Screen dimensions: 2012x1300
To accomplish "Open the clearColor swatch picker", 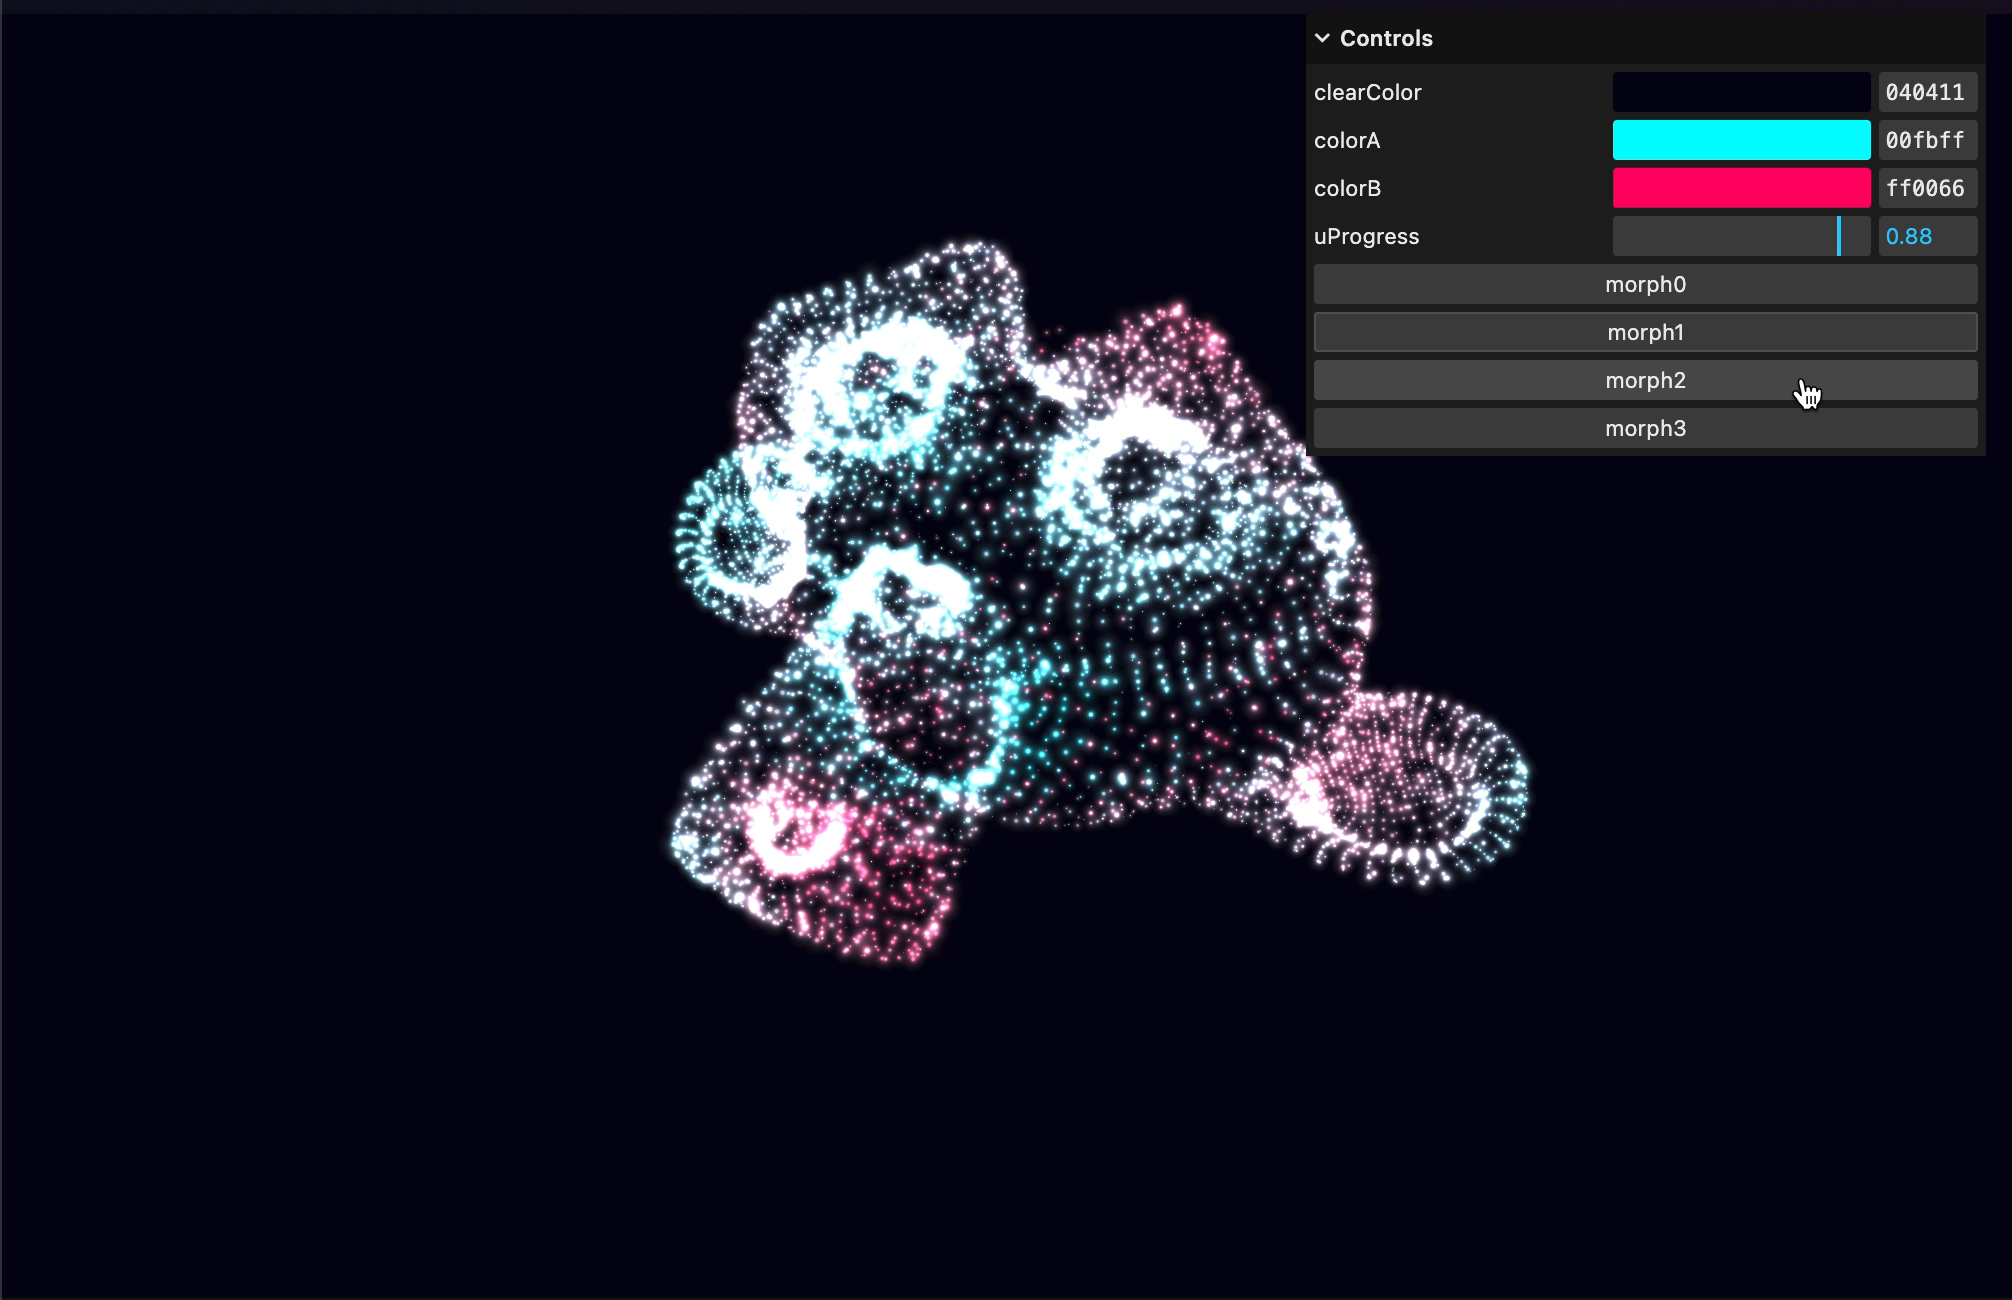I will (1741, 92).
